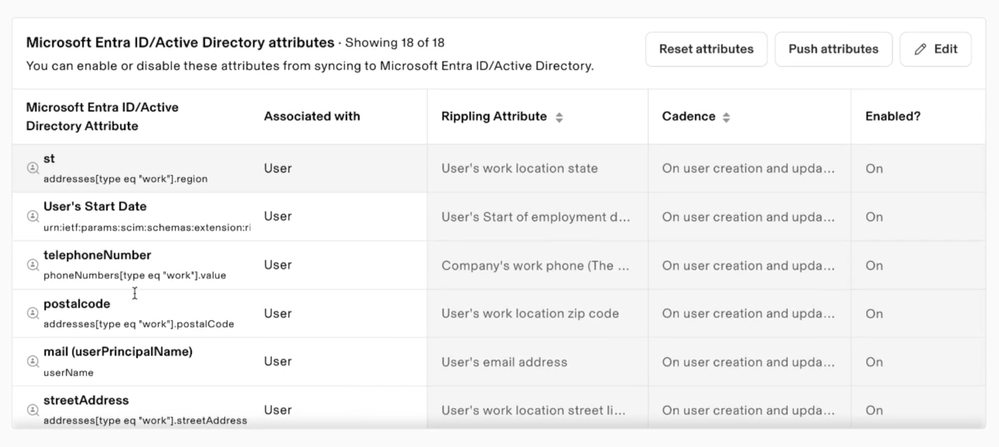Click the Cadence value in the st row

[748, 169]
